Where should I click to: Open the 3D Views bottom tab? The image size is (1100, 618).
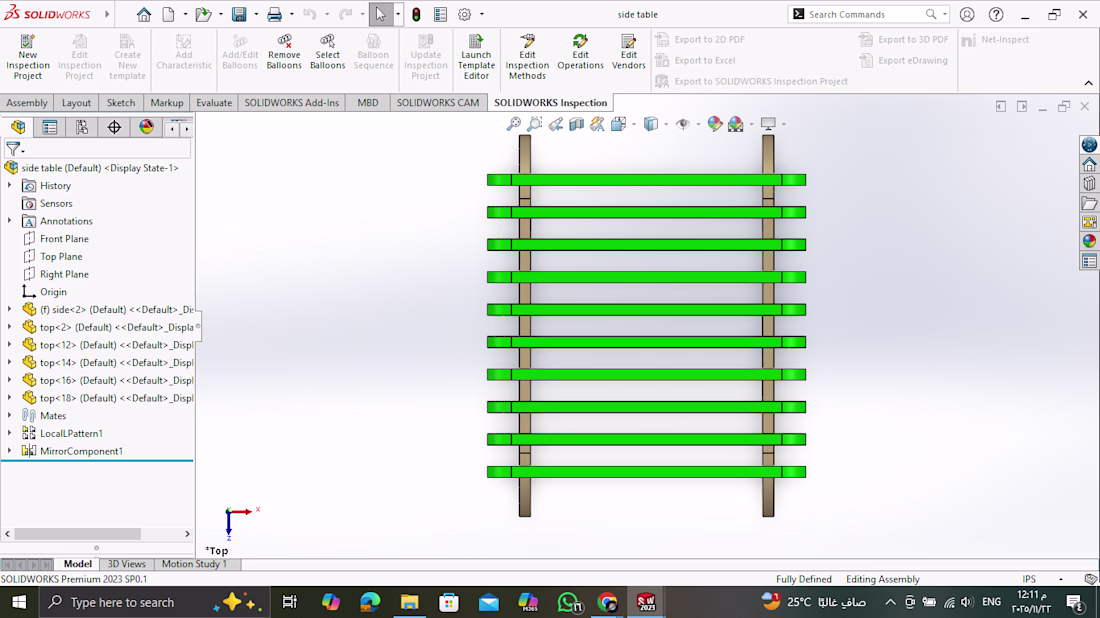click(126, 564)
